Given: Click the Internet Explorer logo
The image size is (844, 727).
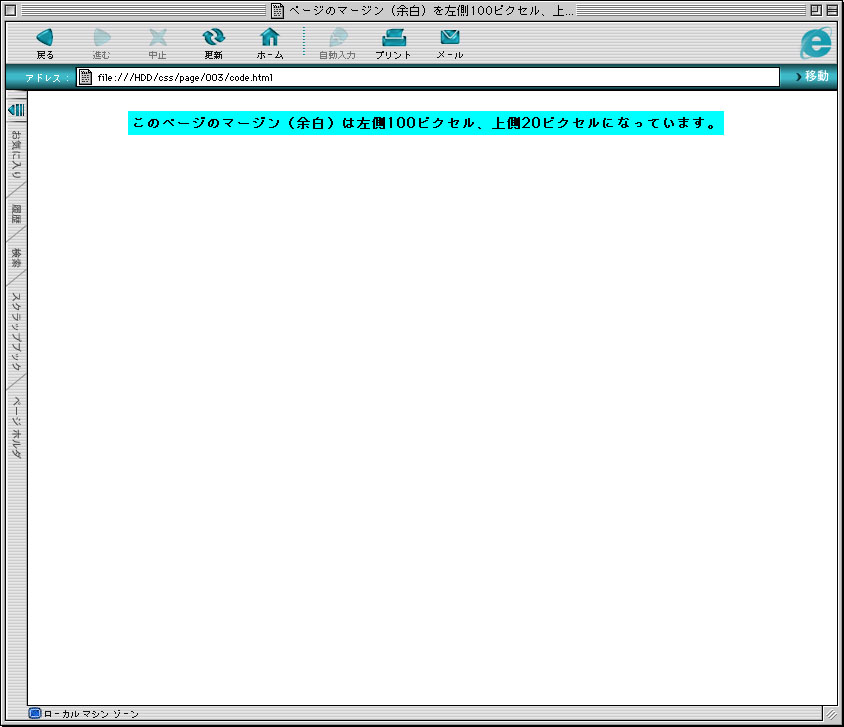Looking at the screenshot, I should click(x=815, y=43).
